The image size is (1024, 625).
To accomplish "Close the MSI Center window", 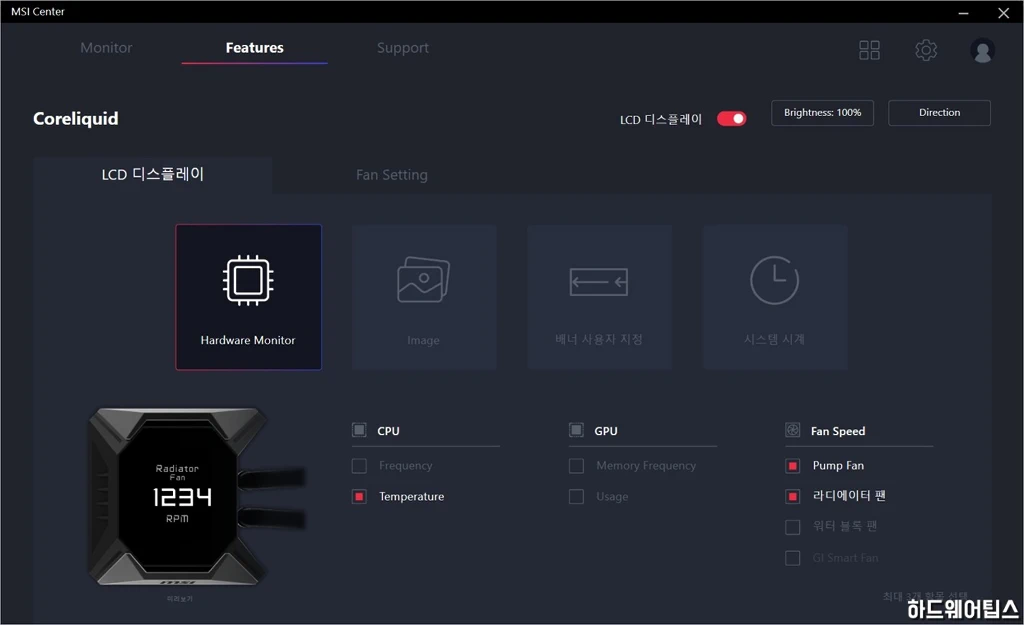I will 1004,12.
